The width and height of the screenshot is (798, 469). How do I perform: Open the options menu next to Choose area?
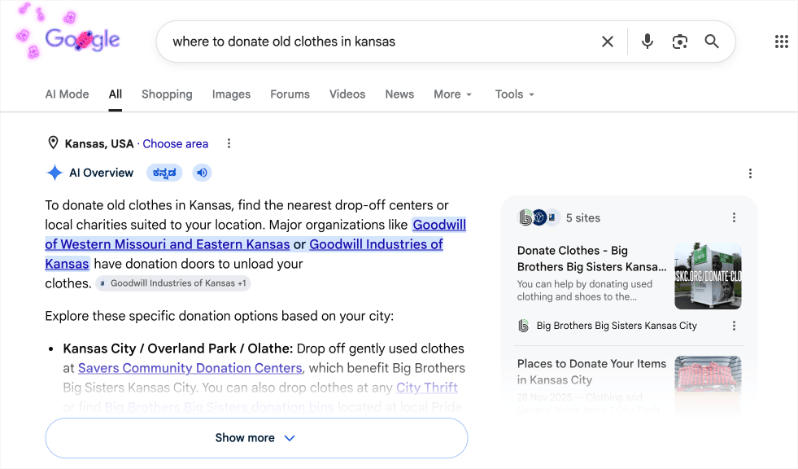[x=229, y=143]
